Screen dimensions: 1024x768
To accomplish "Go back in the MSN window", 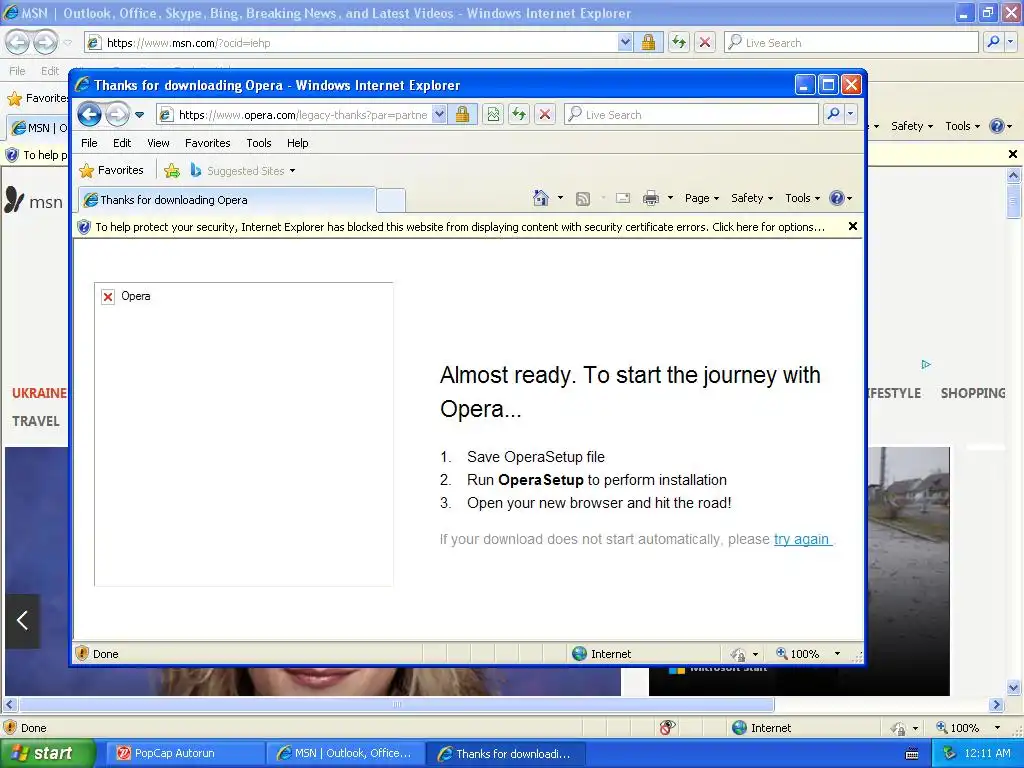I will tap(17, 42).
